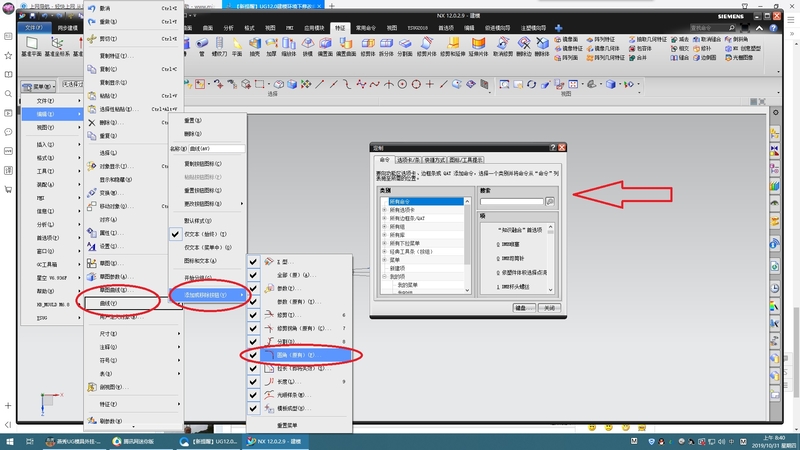
Task: Open the 添加或移除按钮 submenu
Action: pos(207,295)
